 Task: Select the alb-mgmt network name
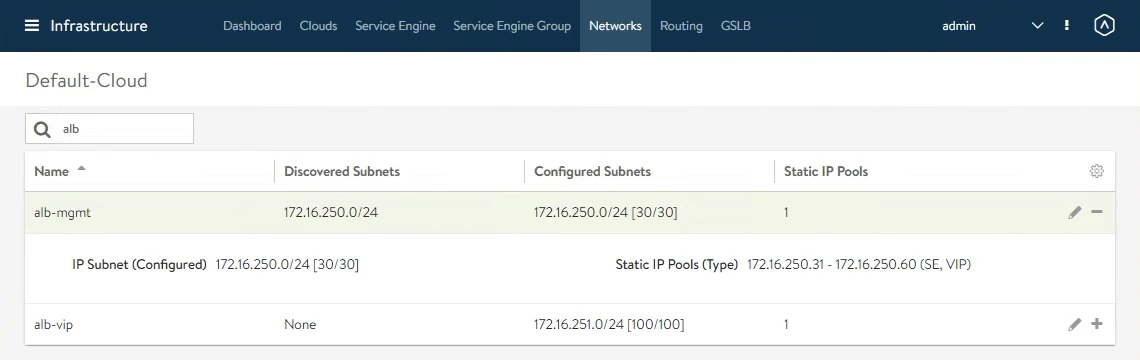[x=63, y=212]
